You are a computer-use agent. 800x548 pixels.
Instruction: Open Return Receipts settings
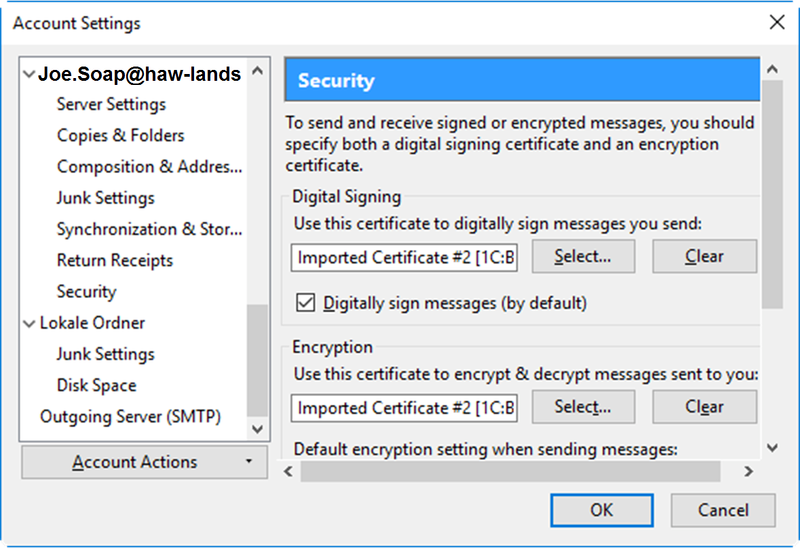[114, 260]
